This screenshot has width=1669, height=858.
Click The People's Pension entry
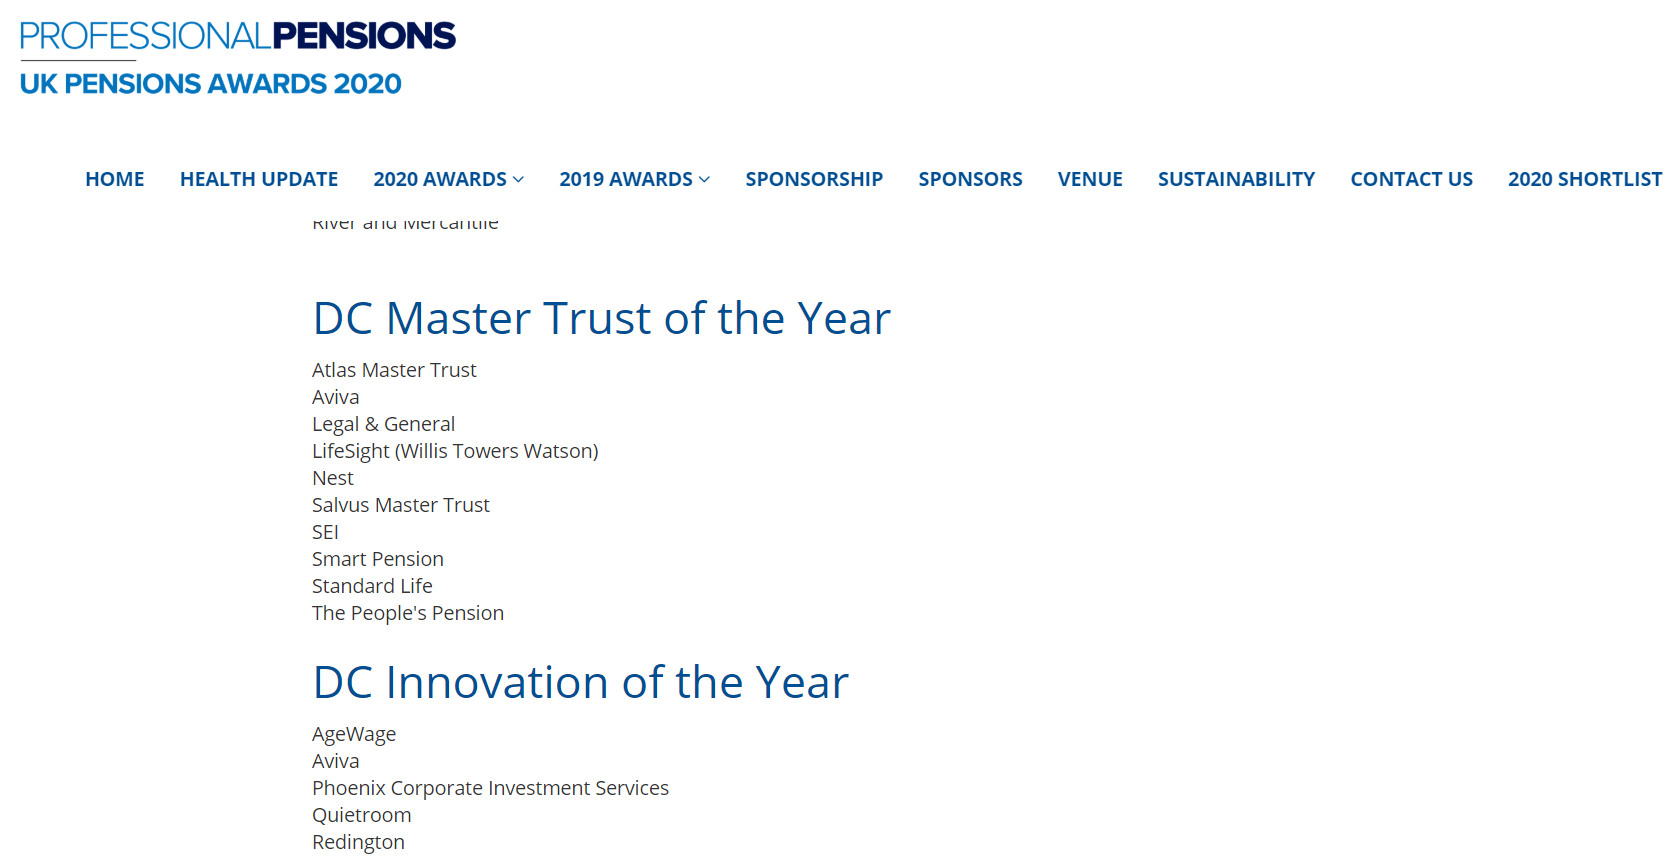click(x=408, y=613)
